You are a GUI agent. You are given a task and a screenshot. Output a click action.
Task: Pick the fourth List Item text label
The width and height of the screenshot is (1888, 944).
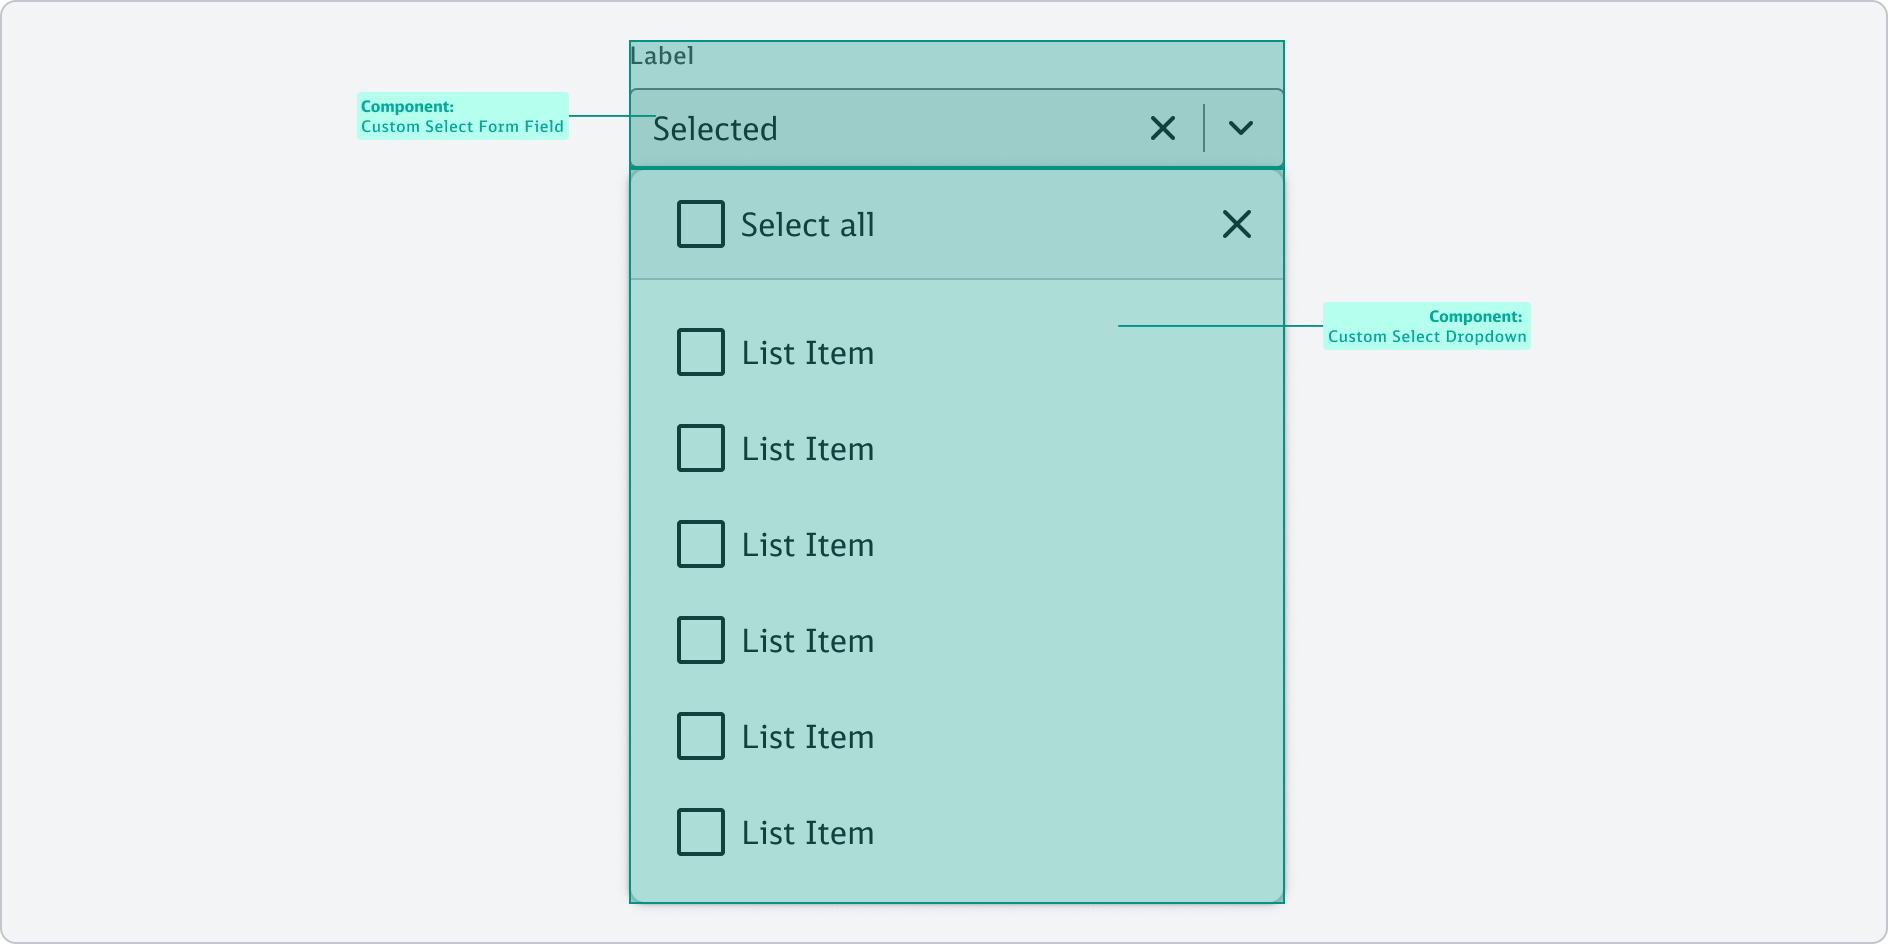(x=807, y=641)
